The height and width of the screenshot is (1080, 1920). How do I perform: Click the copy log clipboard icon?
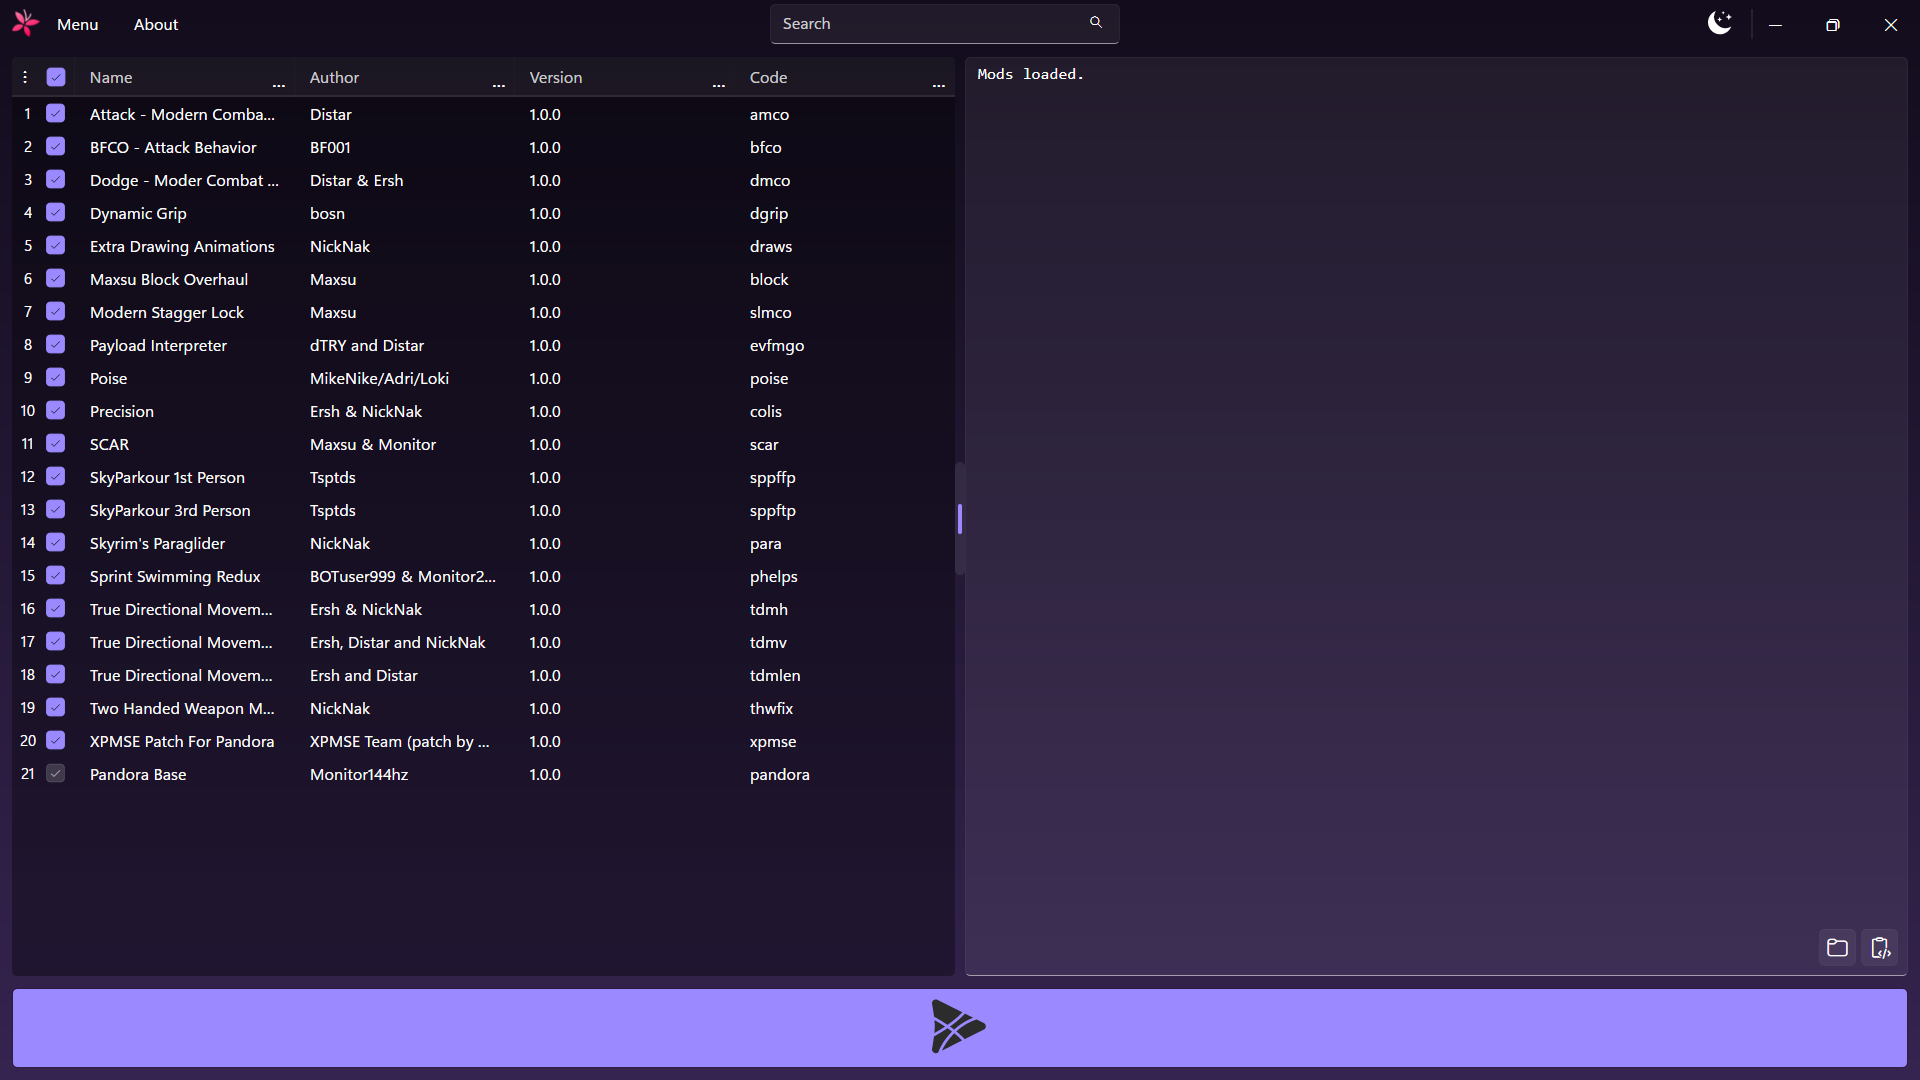1880,947
